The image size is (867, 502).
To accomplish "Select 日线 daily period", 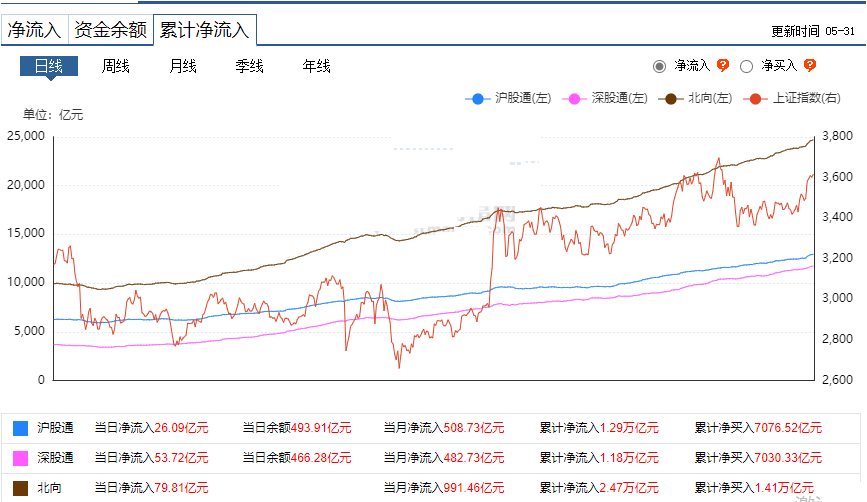I will pyautogui.click(x=49, y=66).
